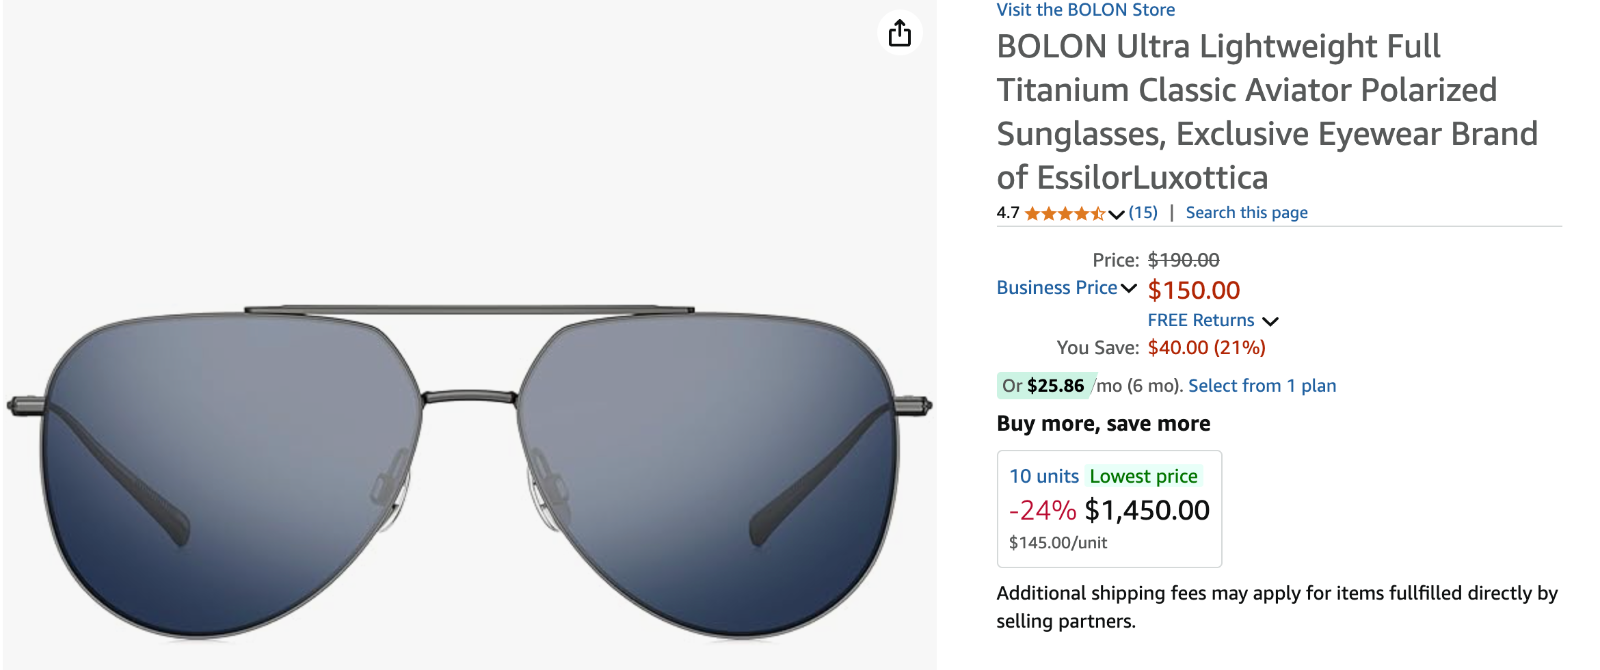Open the 15 customer reviews link
Image resolution: width=1600 pixels, height=670 pixels.
[1143, 213]
